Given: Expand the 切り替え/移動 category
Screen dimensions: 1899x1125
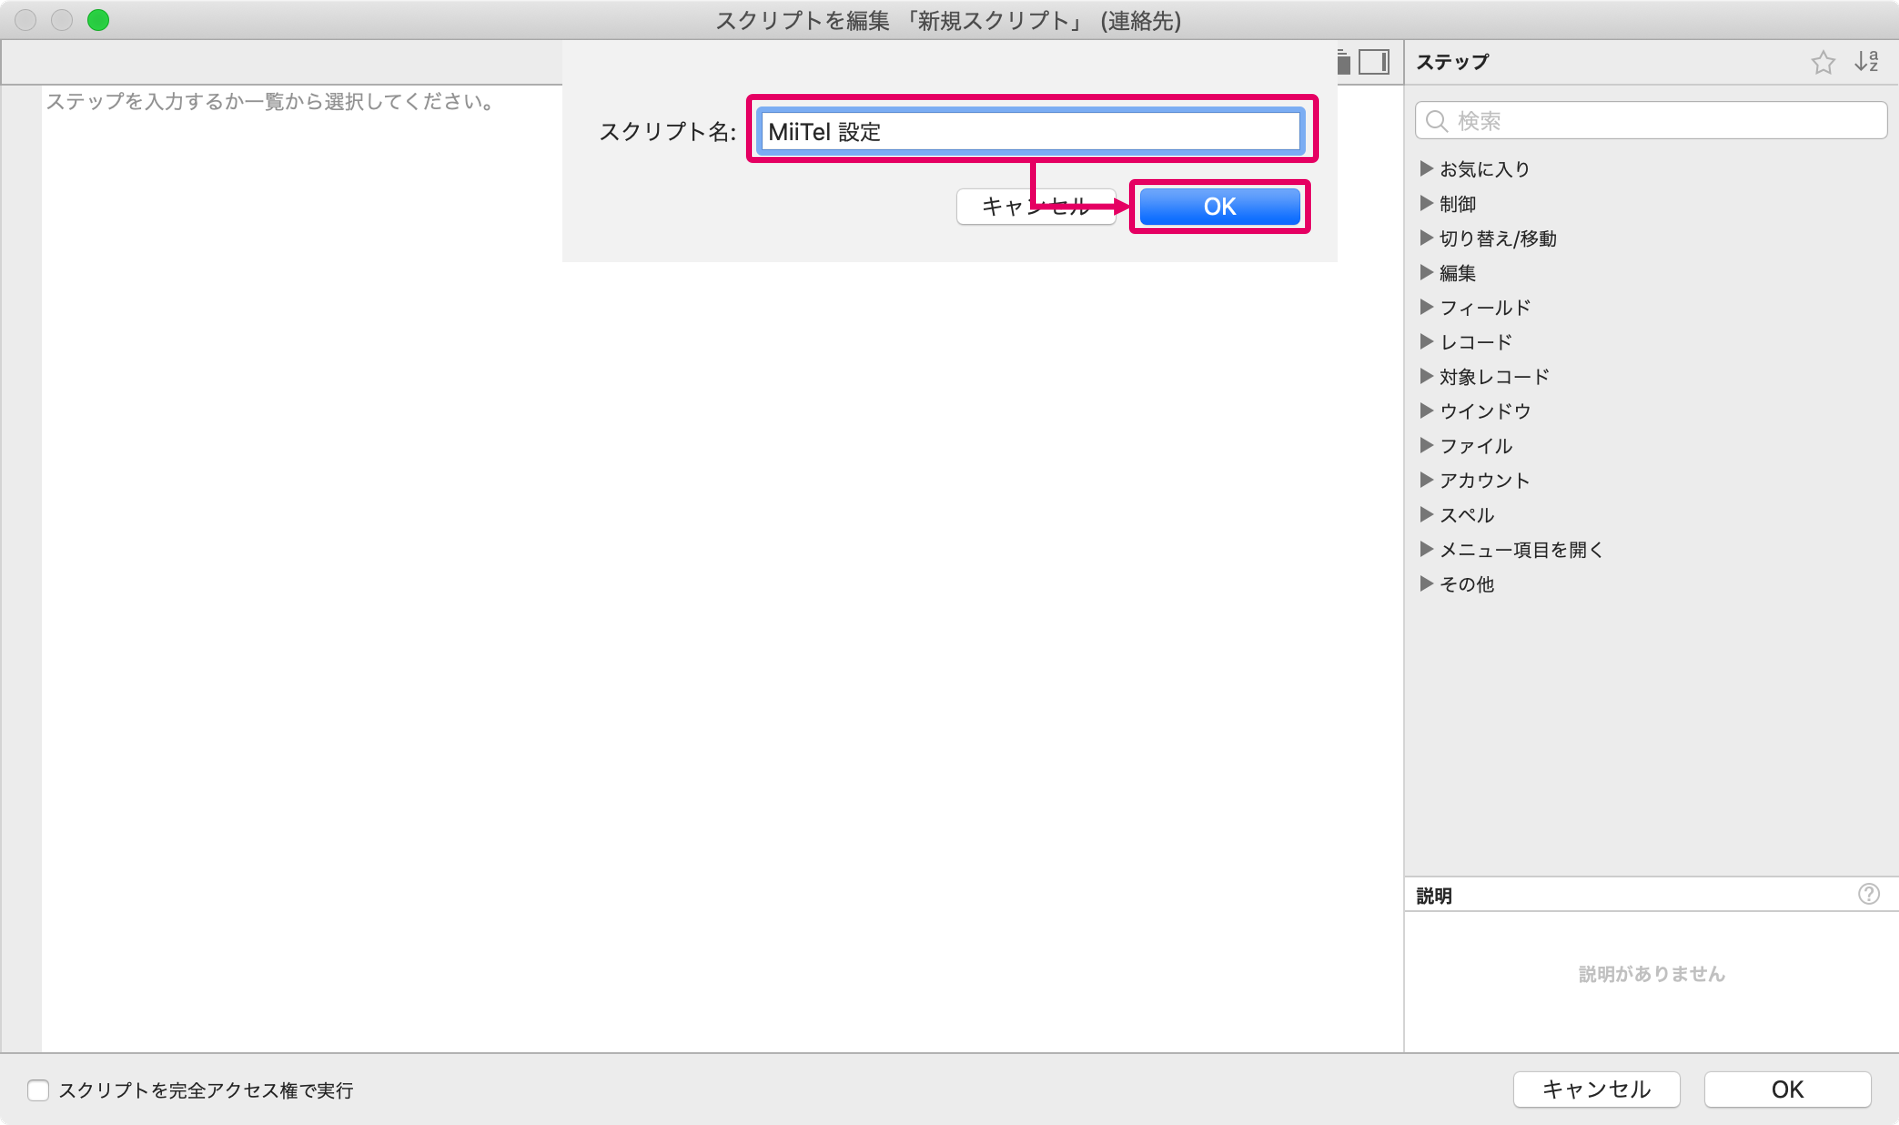Looking at the screenshot, I should tap(1426, 238).
